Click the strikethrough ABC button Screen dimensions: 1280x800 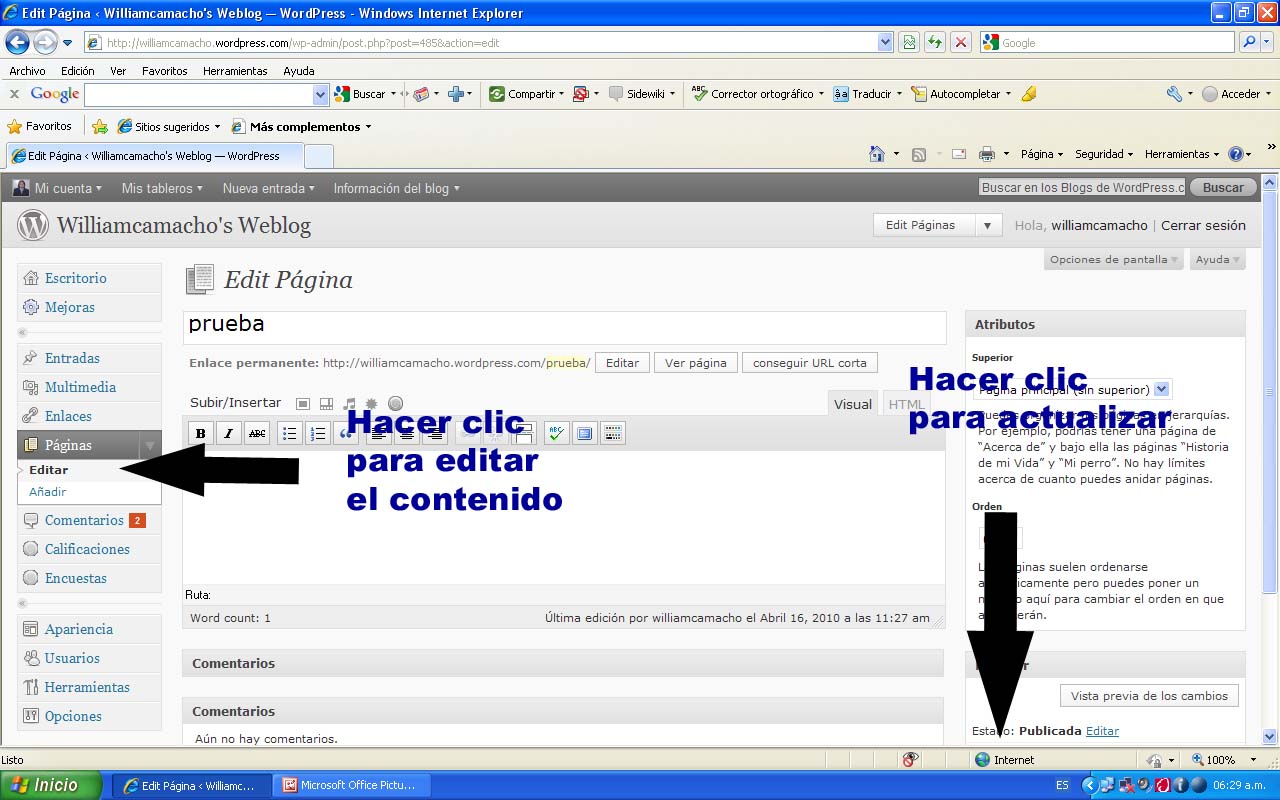click(257, 433)
